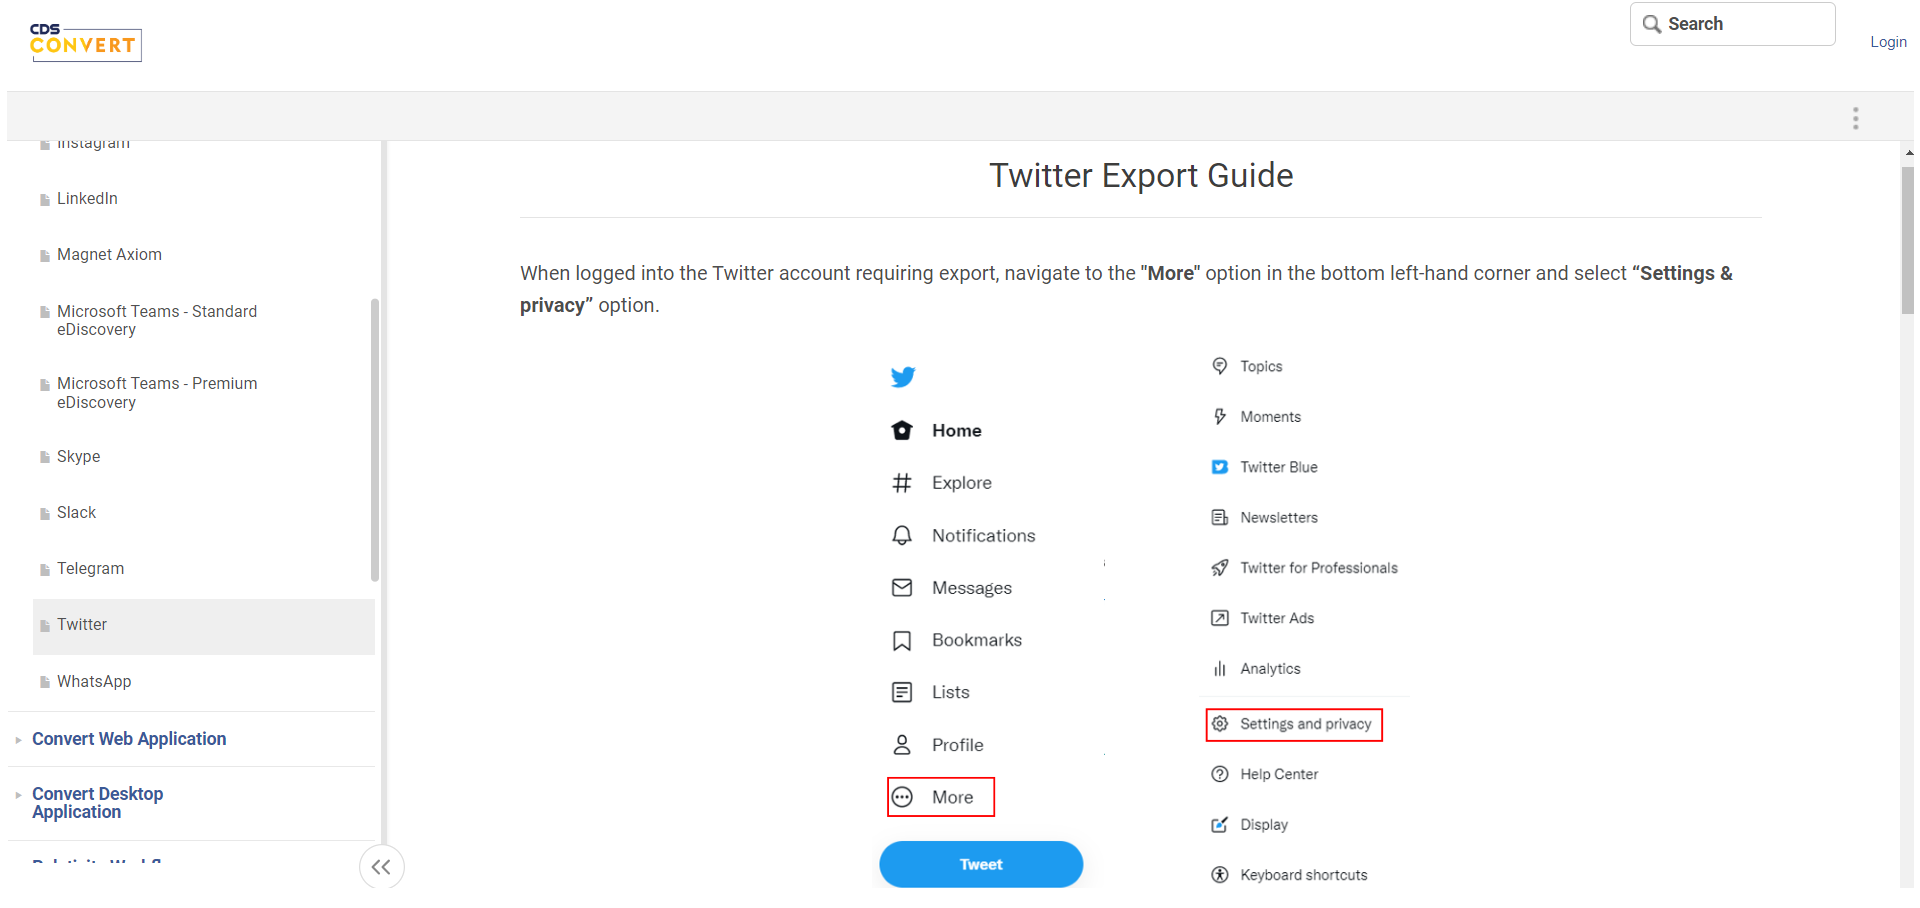Click the Twitter Blue icon
1920x908 pixels.
click(1220, 467)
